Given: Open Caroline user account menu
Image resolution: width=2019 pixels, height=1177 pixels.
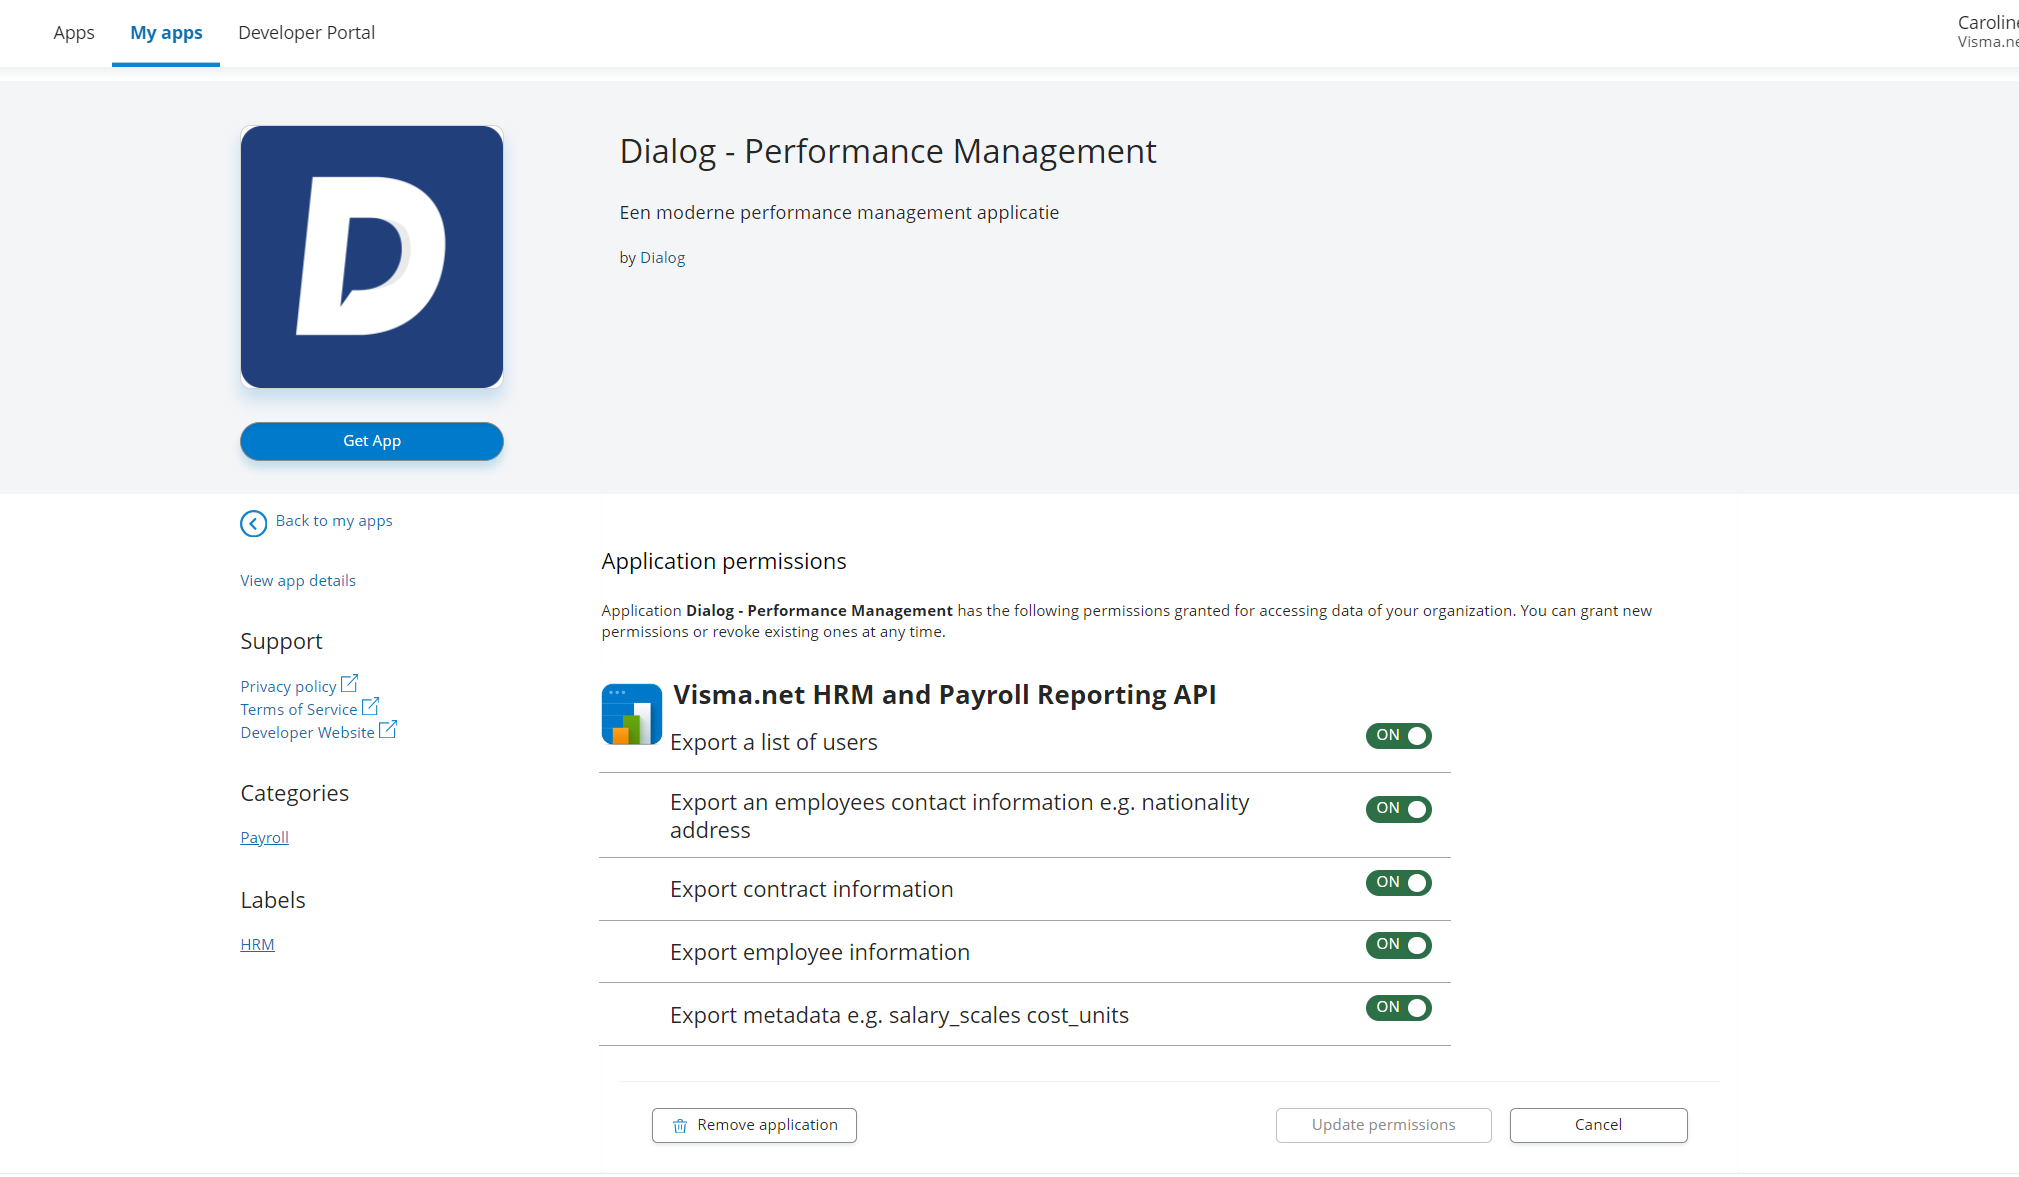Looking at the screenshot, I should pos(1988,31).
